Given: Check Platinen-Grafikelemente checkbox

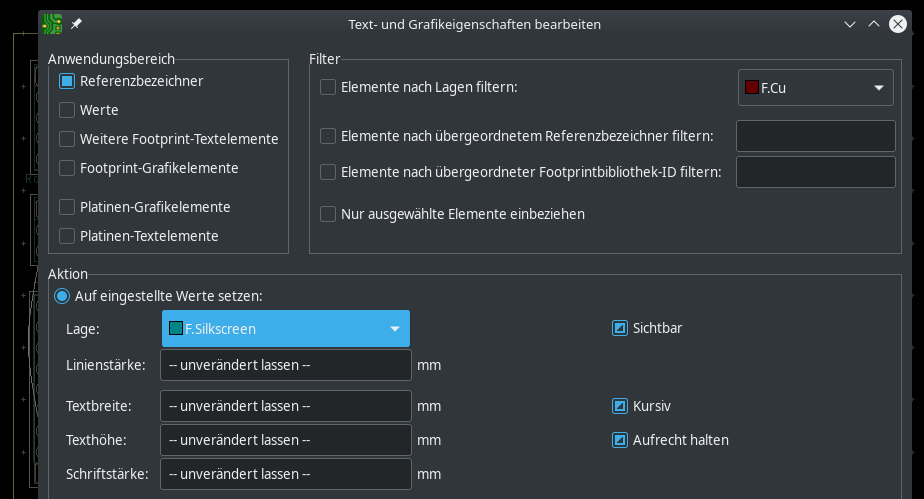Looking at the screenshot, I should click(67, 207).
